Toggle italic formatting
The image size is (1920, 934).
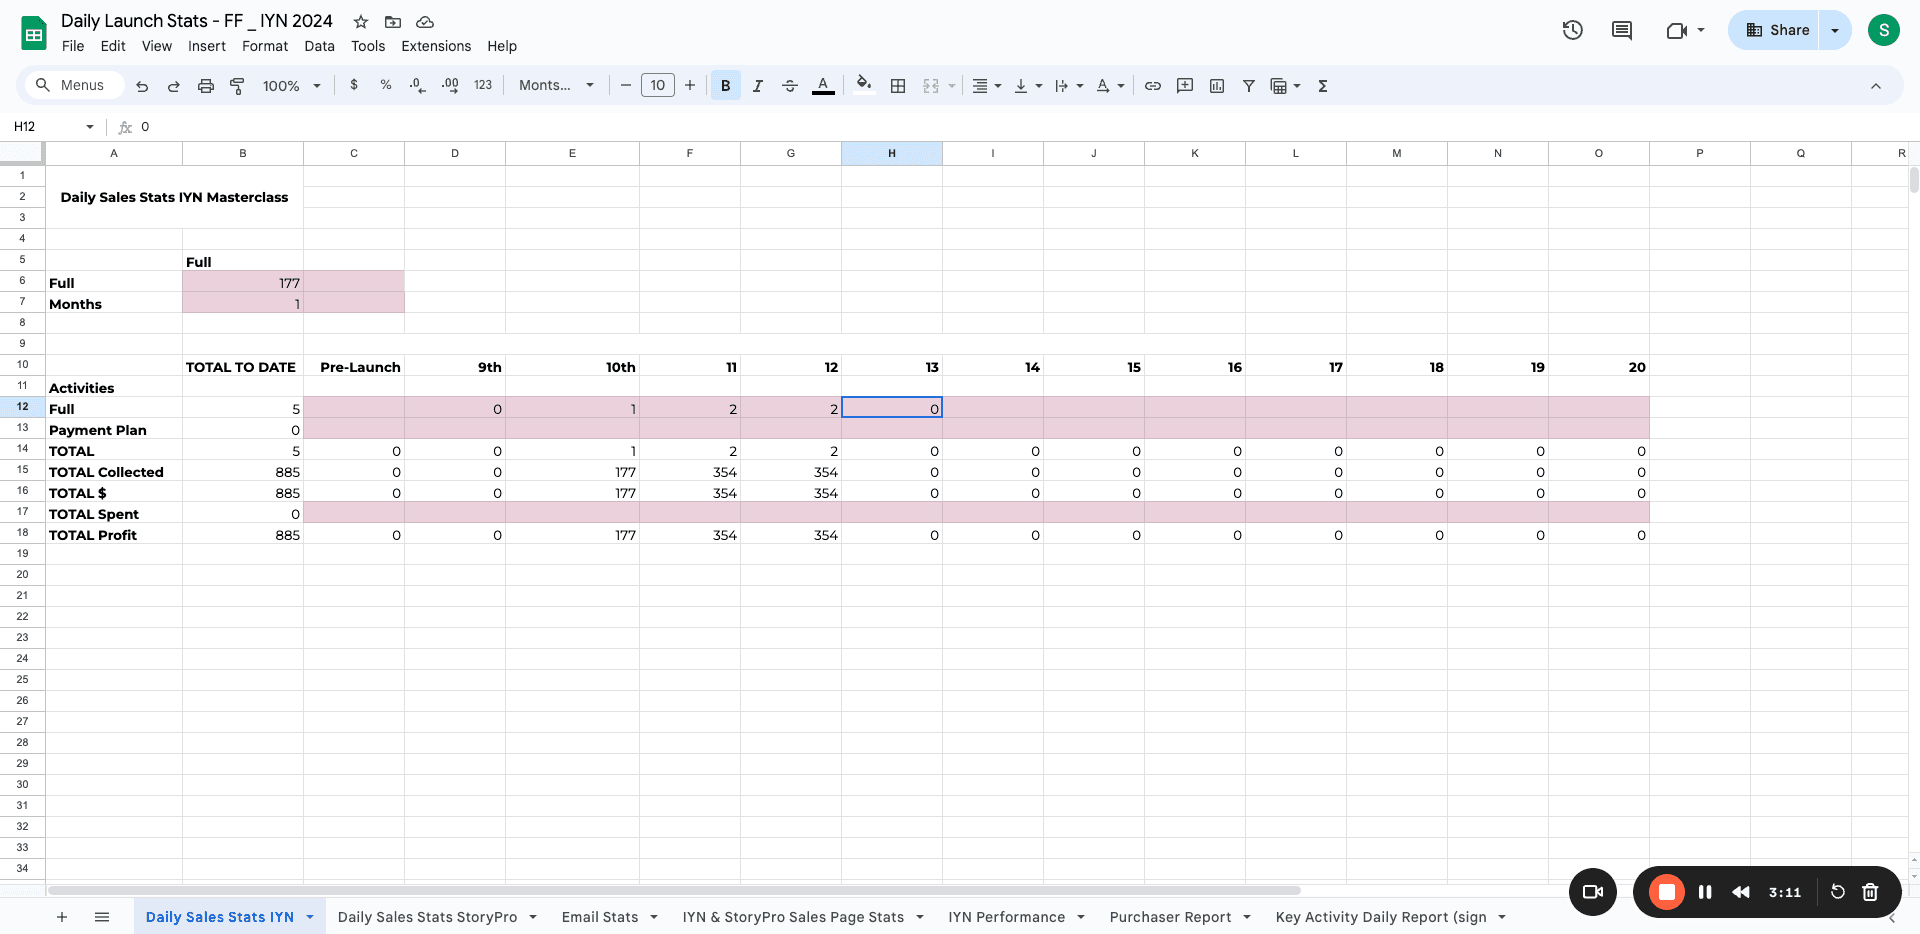click(758, 86)
